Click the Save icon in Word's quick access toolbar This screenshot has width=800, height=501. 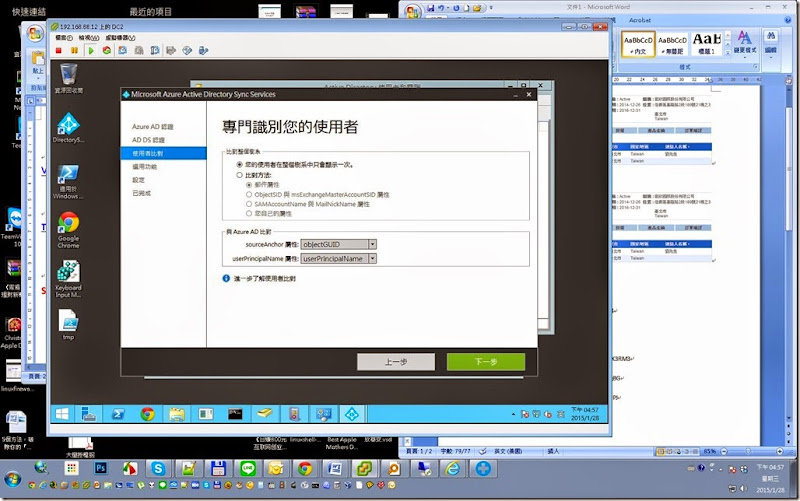pos(431,8)
